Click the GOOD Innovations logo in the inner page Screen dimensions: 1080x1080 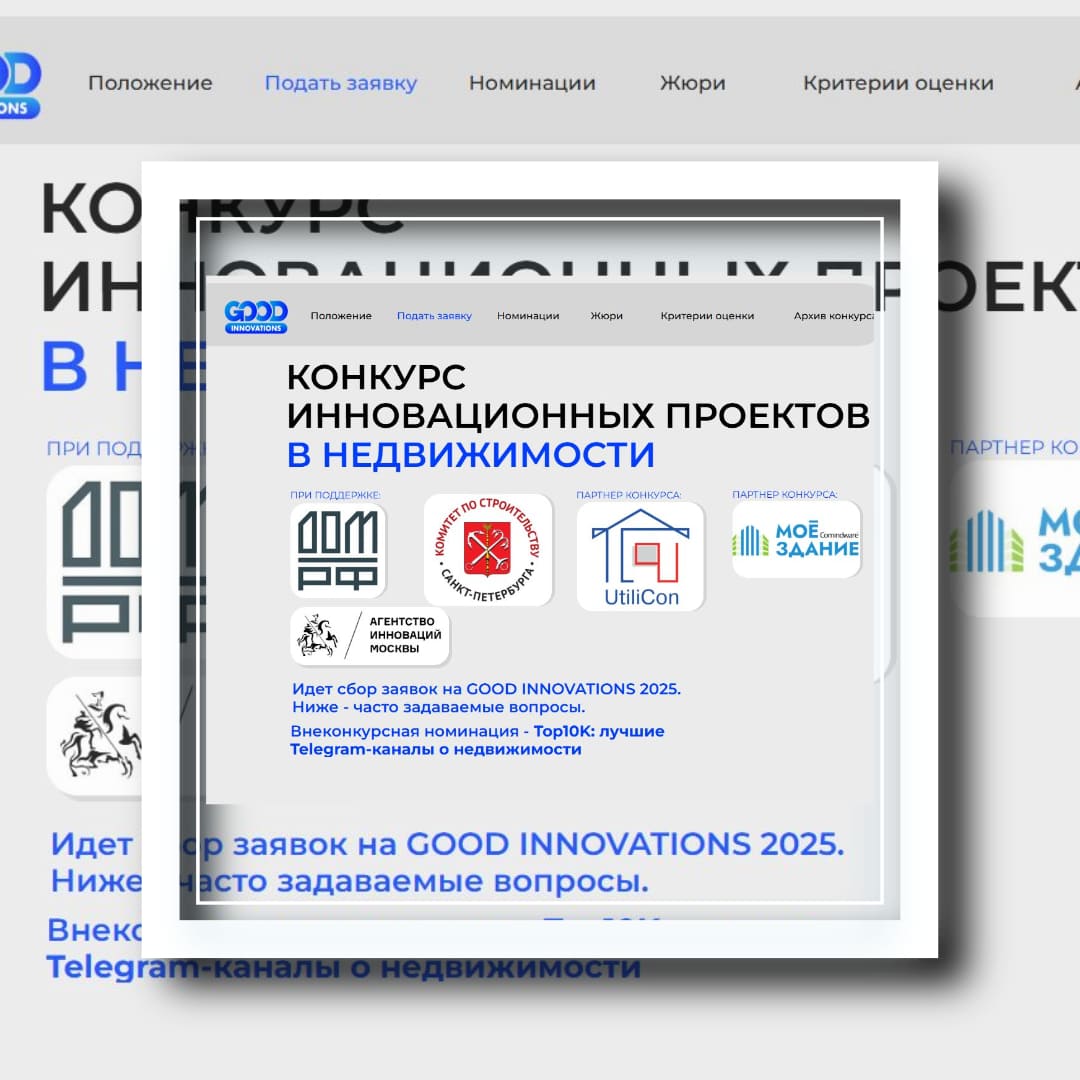256,317
